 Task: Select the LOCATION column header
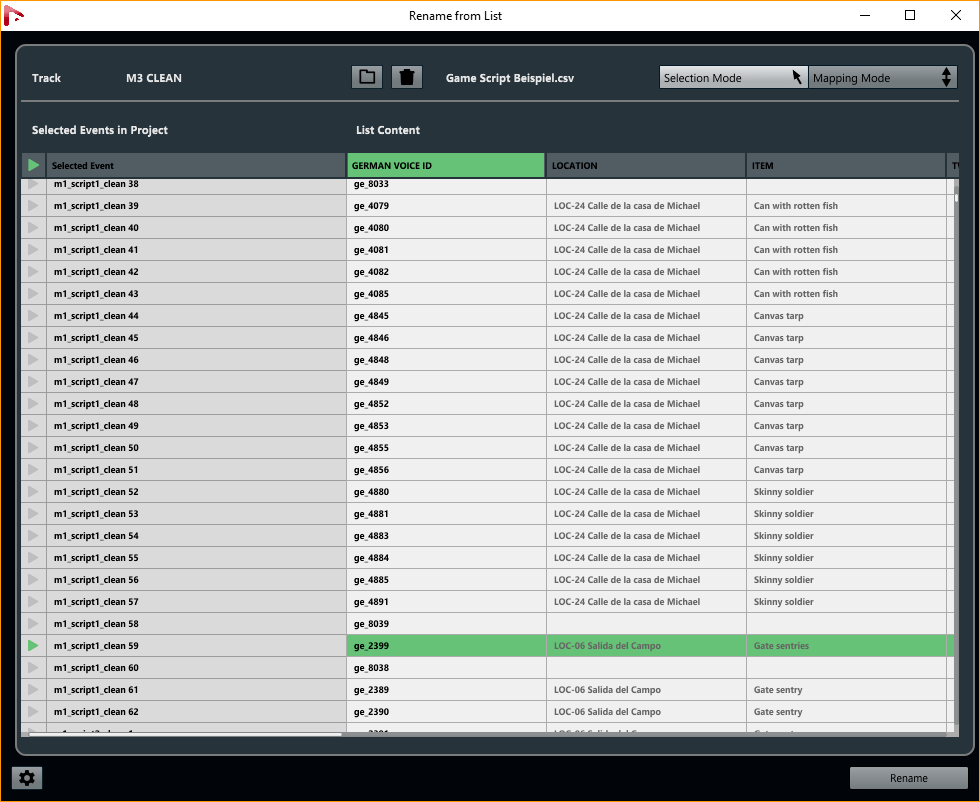pos(646,166)
